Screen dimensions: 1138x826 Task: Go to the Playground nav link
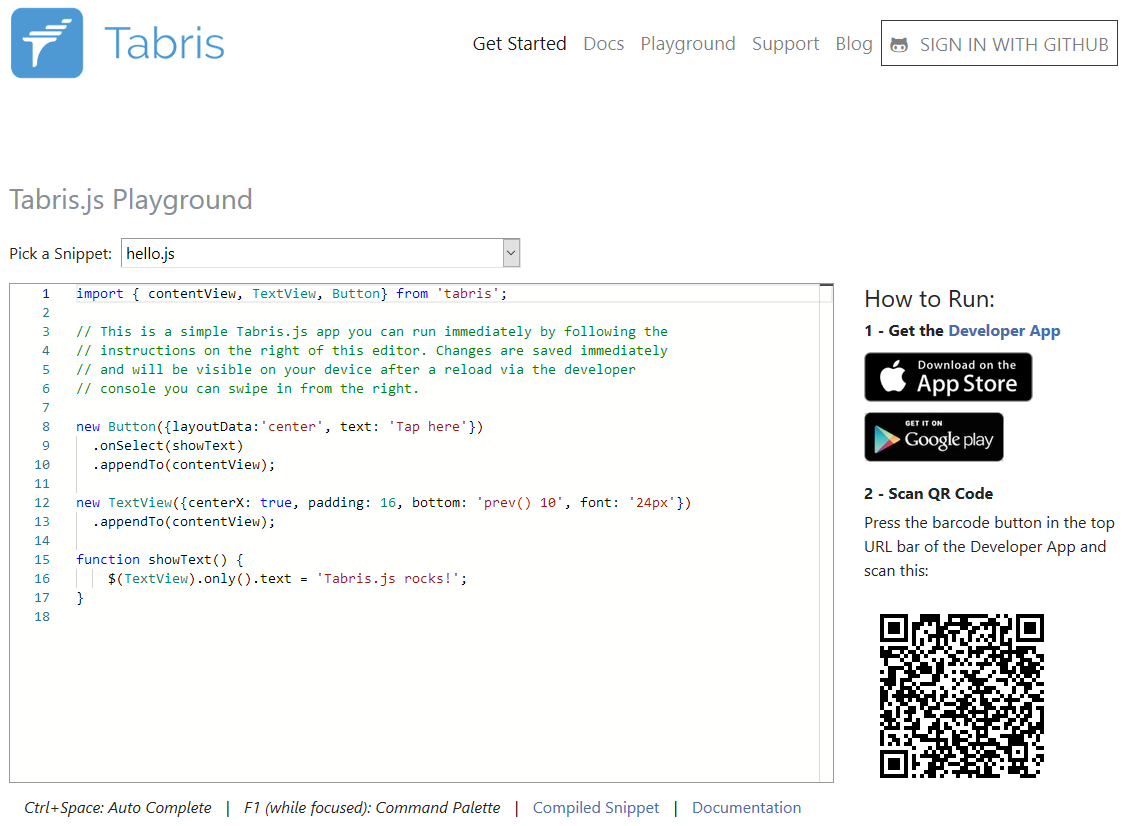688,44
